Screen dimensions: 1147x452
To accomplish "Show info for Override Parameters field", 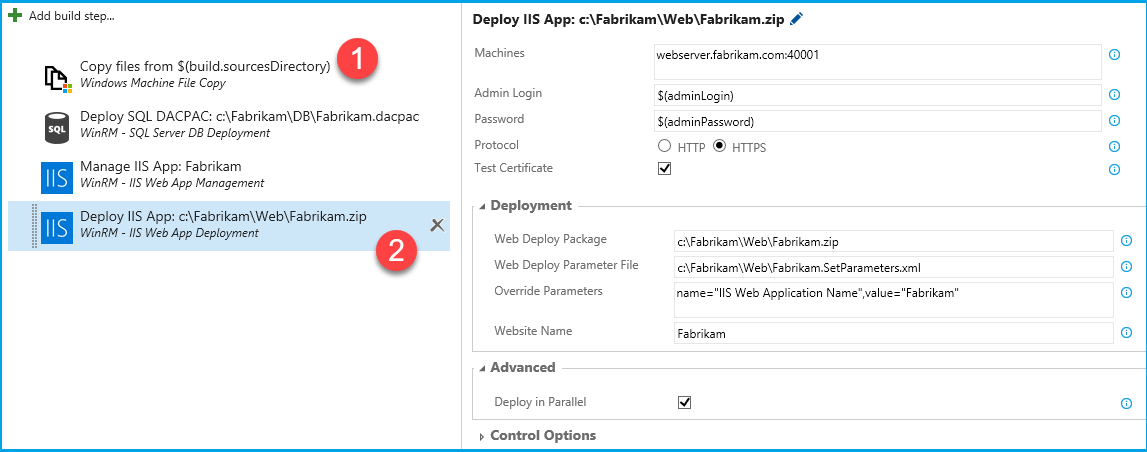I will click(x=1127, y=293).
